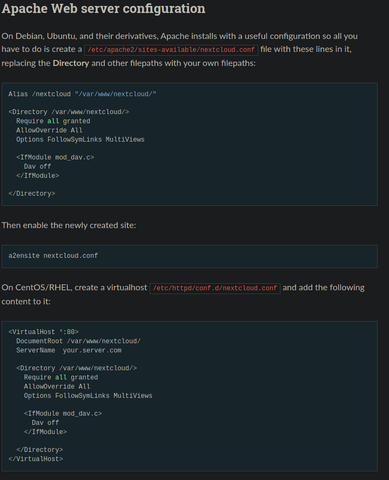Click '</Directory>' in the VirtualHost block
Viewport: 389px width, 480px height.
click(x=39, y=450)
